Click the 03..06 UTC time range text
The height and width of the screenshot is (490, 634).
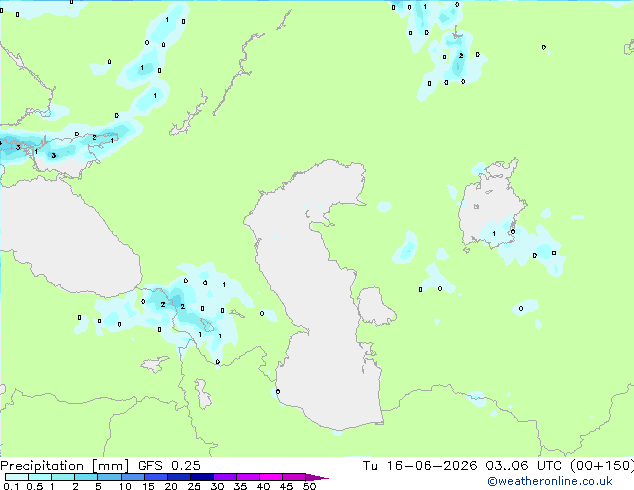click(524, 466)
